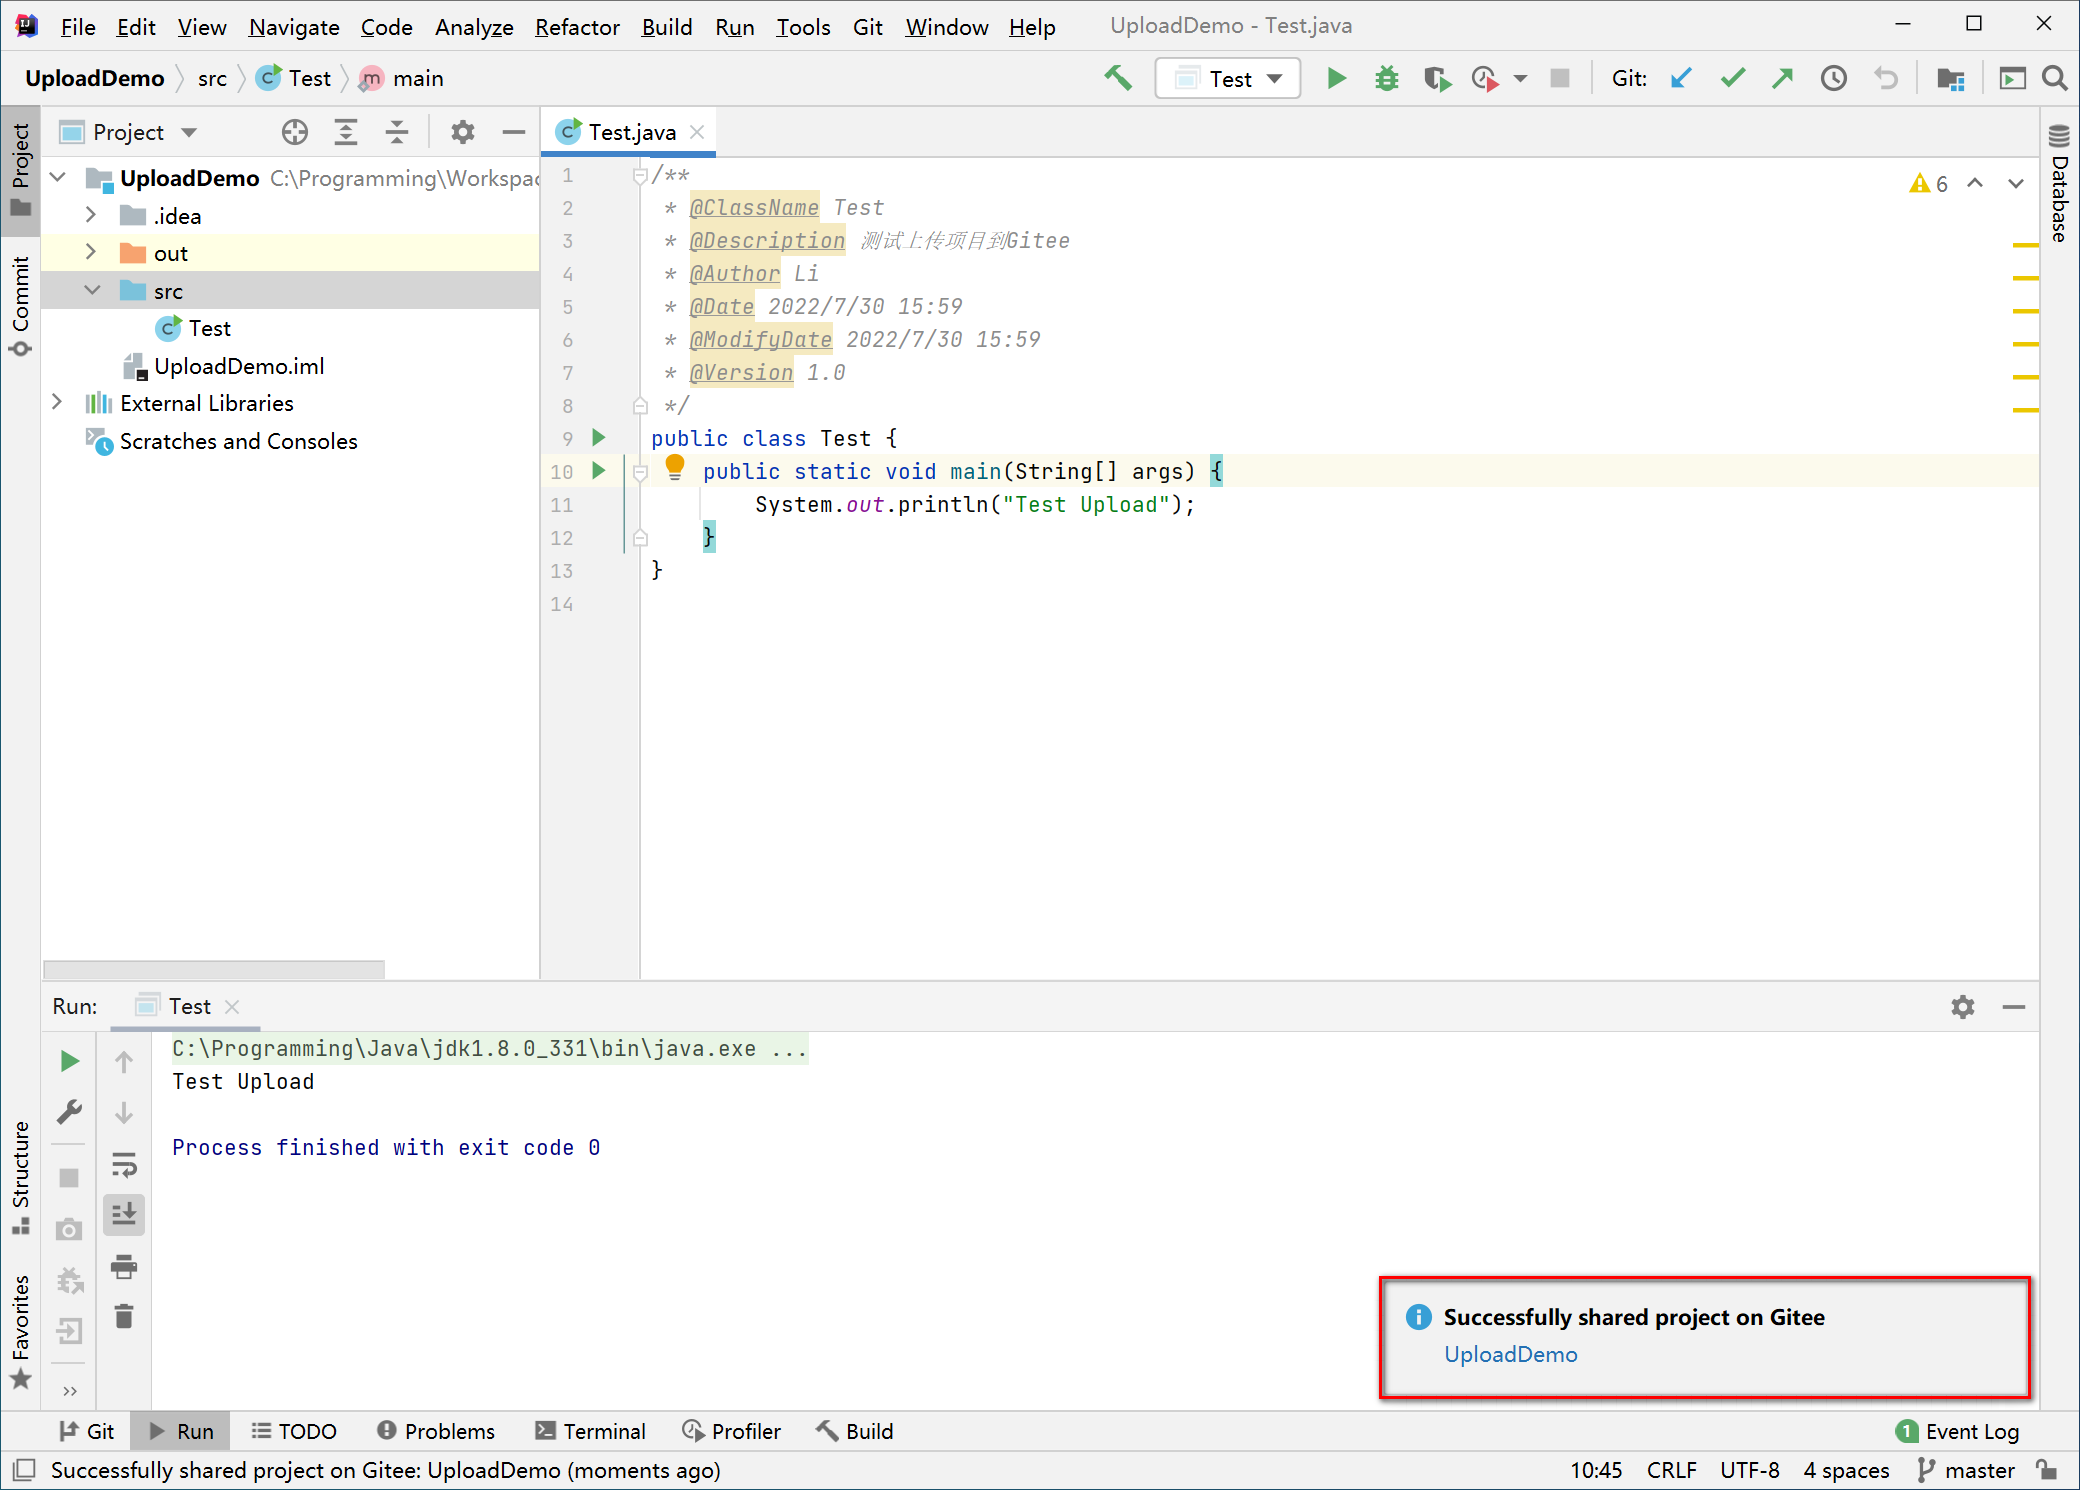Click the profiler run icon in toolbar
Screen dimensions: 2080x1490
[x=1486, y=78]
